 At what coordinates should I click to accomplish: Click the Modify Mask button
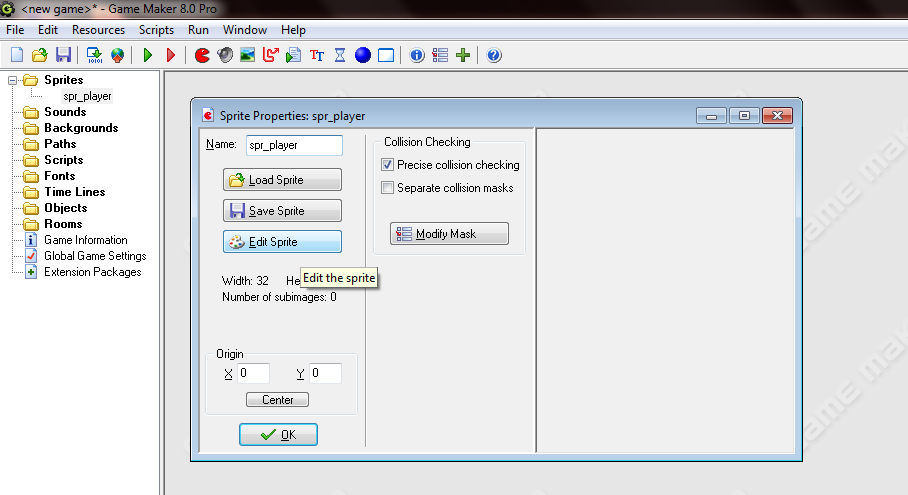click(x=449, y=233)
